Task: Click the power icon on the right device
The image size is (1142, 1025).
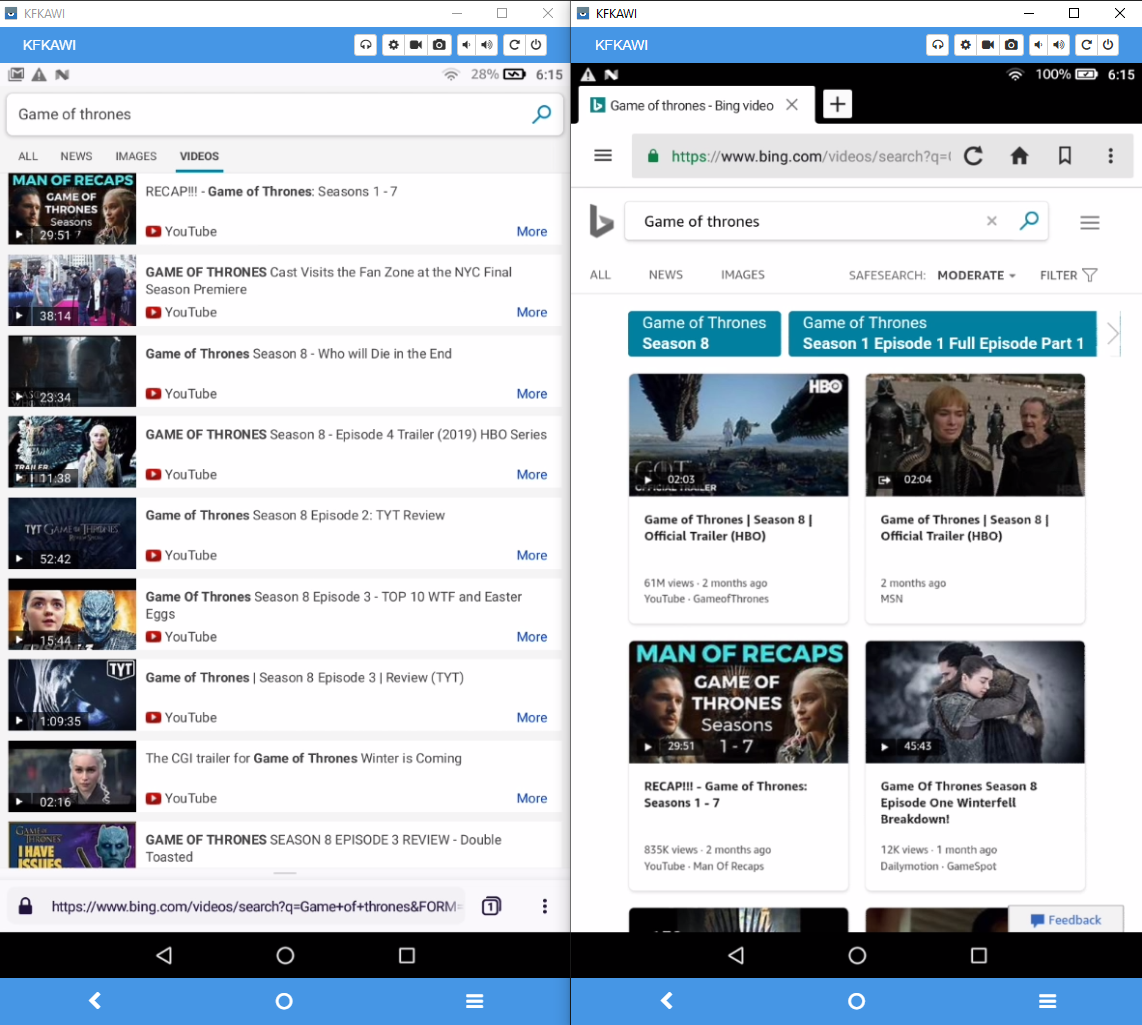Action: click(1108, 44)
